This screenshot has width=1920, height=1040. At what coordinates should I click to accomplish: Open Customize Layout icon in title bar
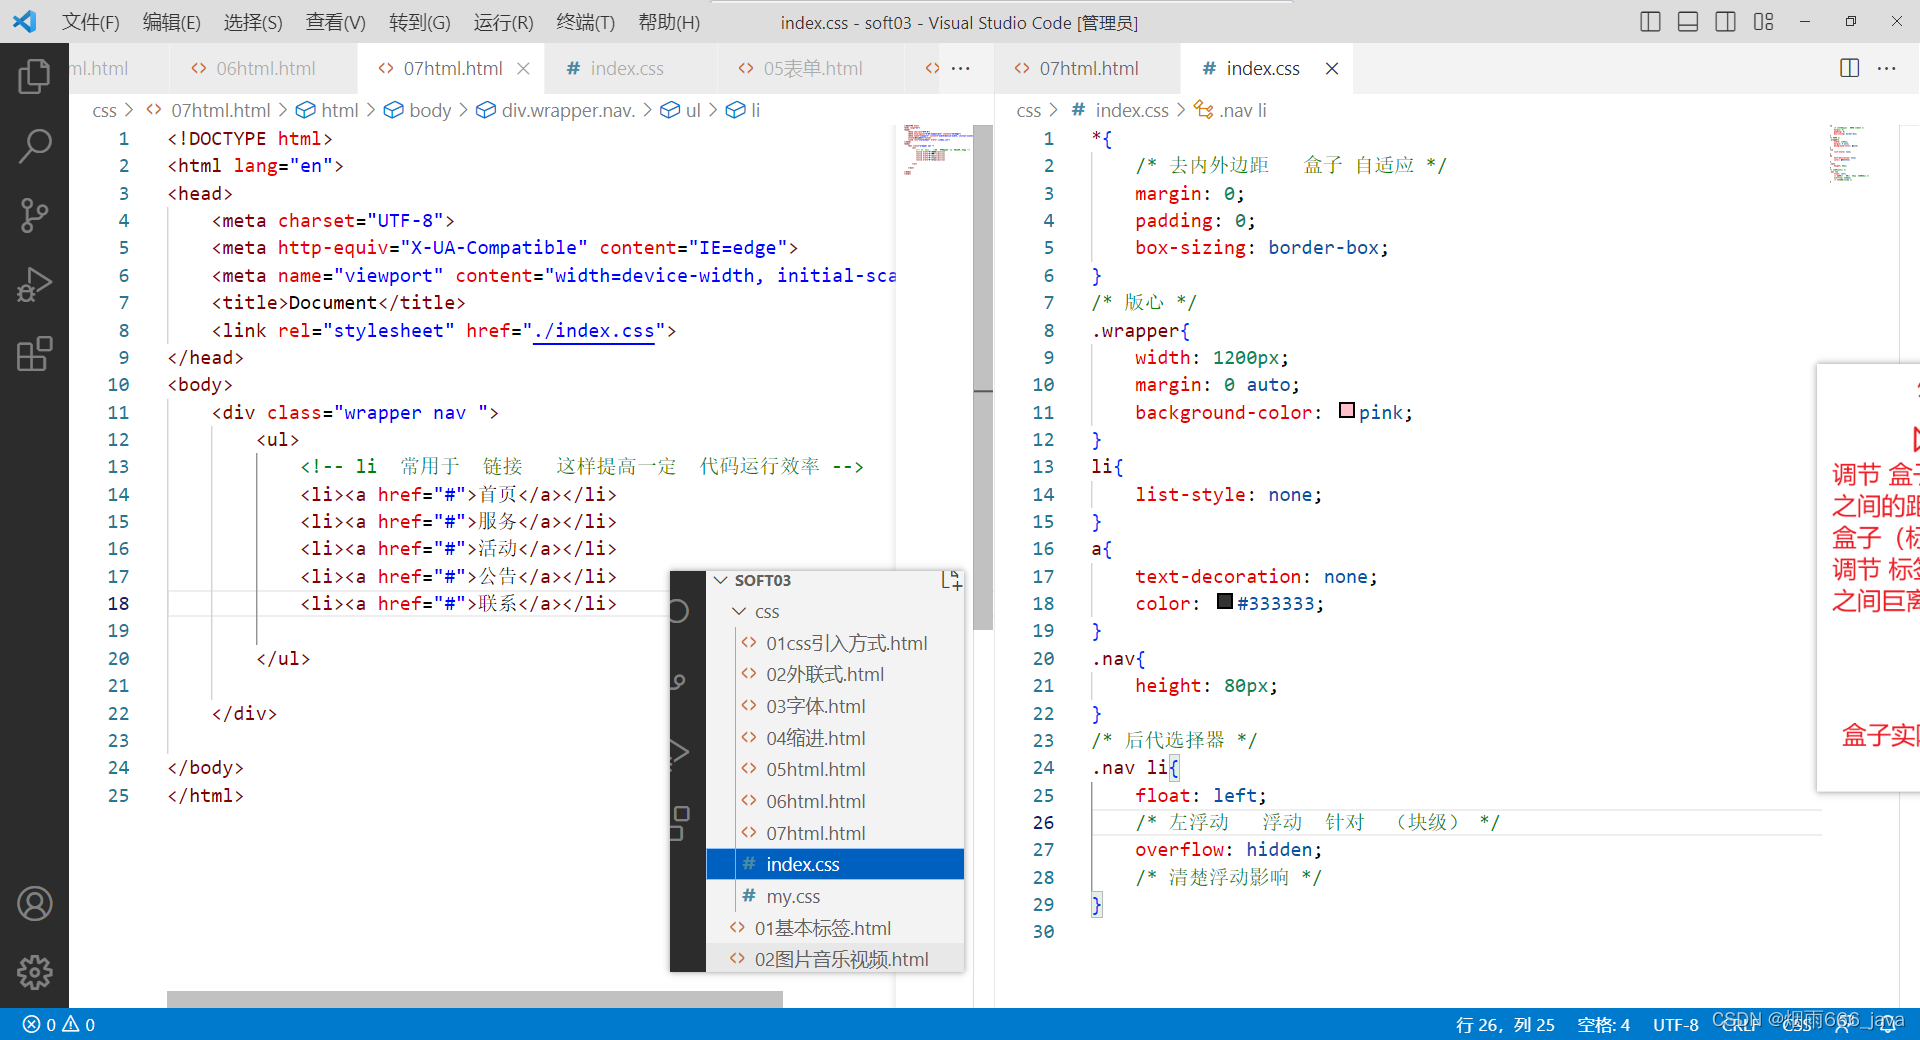pyautogui.click(x=1764, y=21)
